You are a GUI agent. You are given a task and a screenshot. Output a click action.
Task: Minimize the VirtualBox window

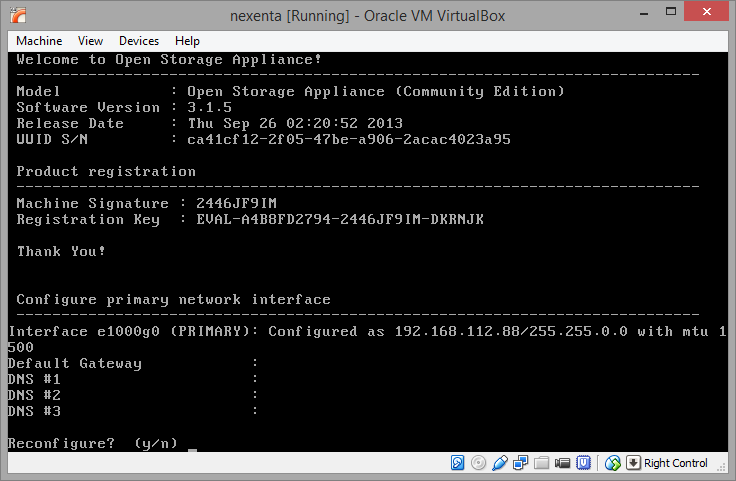click(x=644, y=13)
